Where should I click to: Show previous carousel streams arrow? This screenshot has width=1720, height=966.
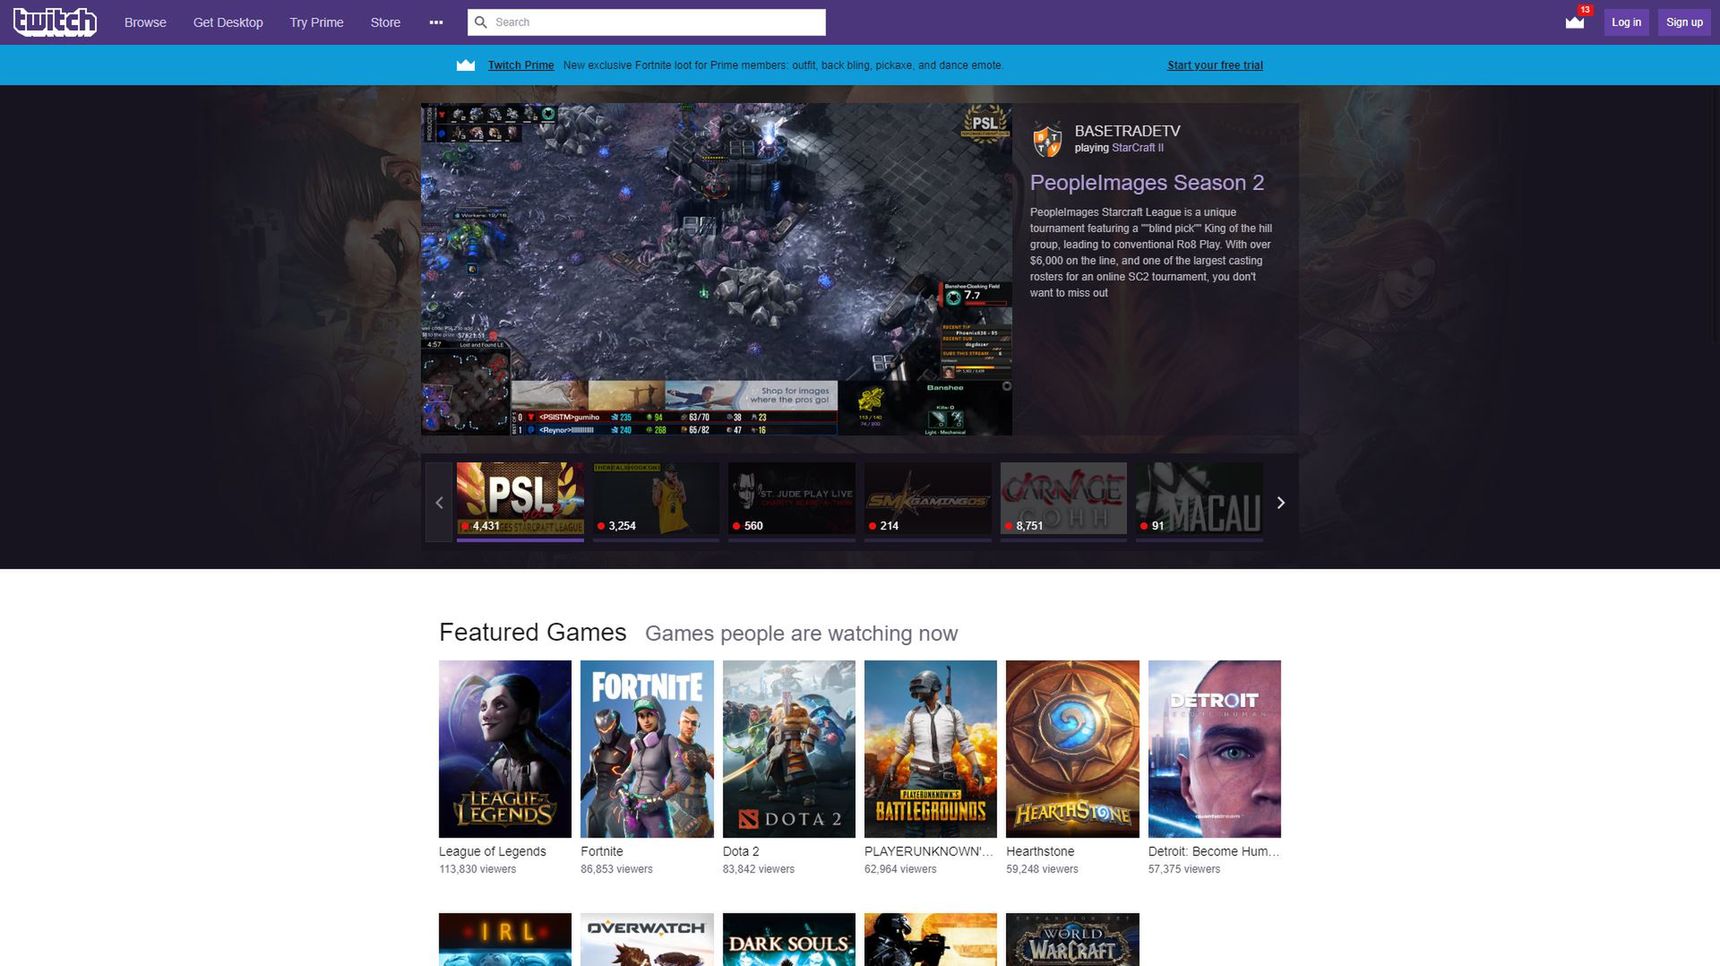point(439,502)
